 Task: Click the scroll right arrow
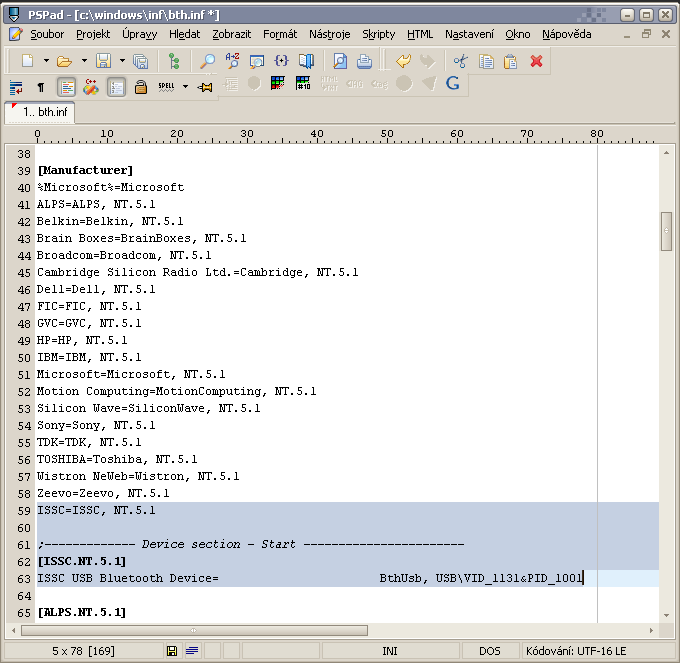(651, 630)
